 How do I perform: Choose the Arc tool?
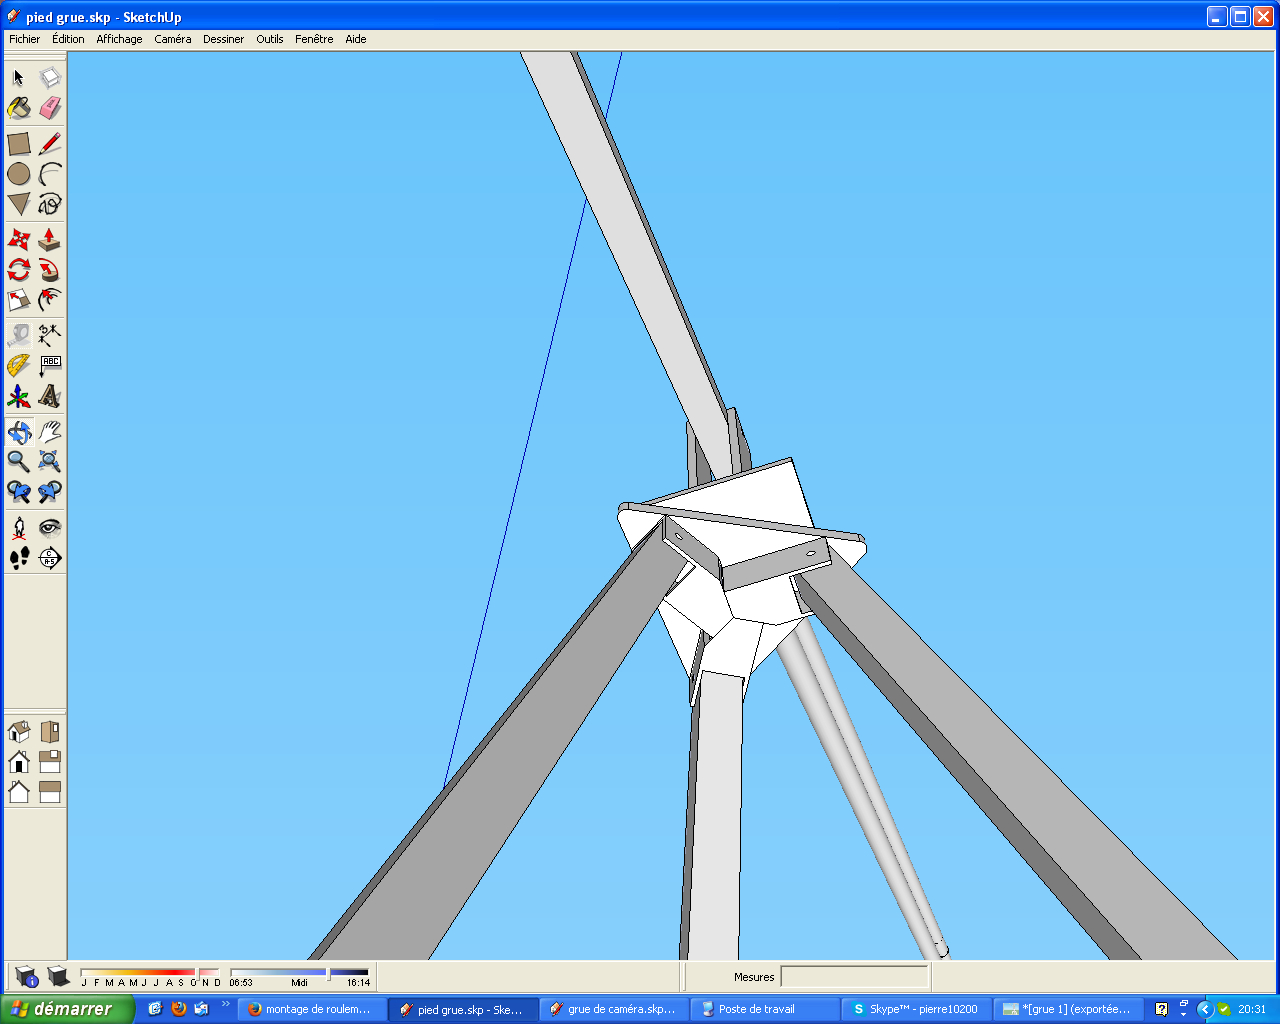50,174
